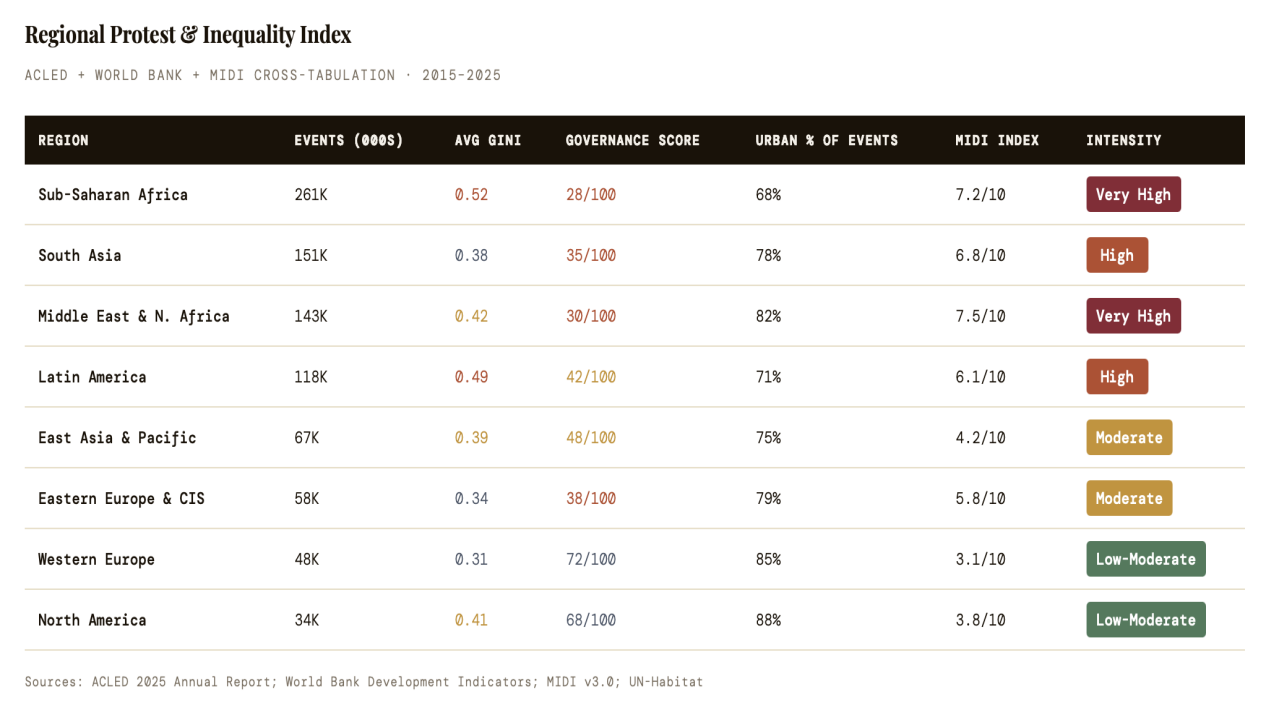Click East Asia & Pacific's Moderate badge
Image resolution: width=1266 pixels, height=713 pixels.
click(x=1129, y=438)
